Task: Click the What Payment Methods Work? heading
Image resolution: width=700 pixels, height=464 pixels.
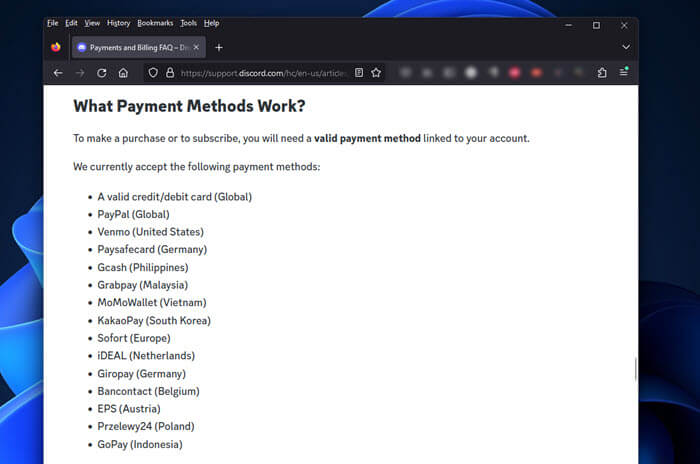Action: (x=189, y=106)
